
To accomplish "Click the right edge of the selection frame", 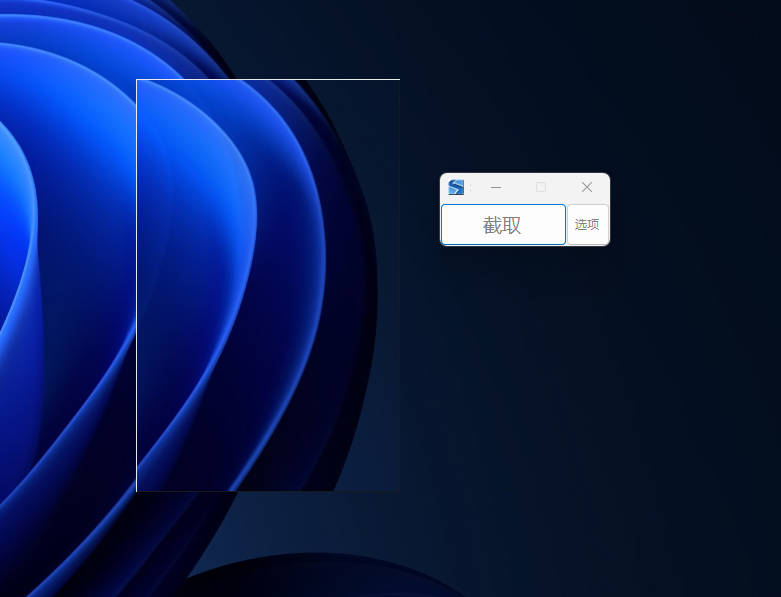I will (399, 285).
